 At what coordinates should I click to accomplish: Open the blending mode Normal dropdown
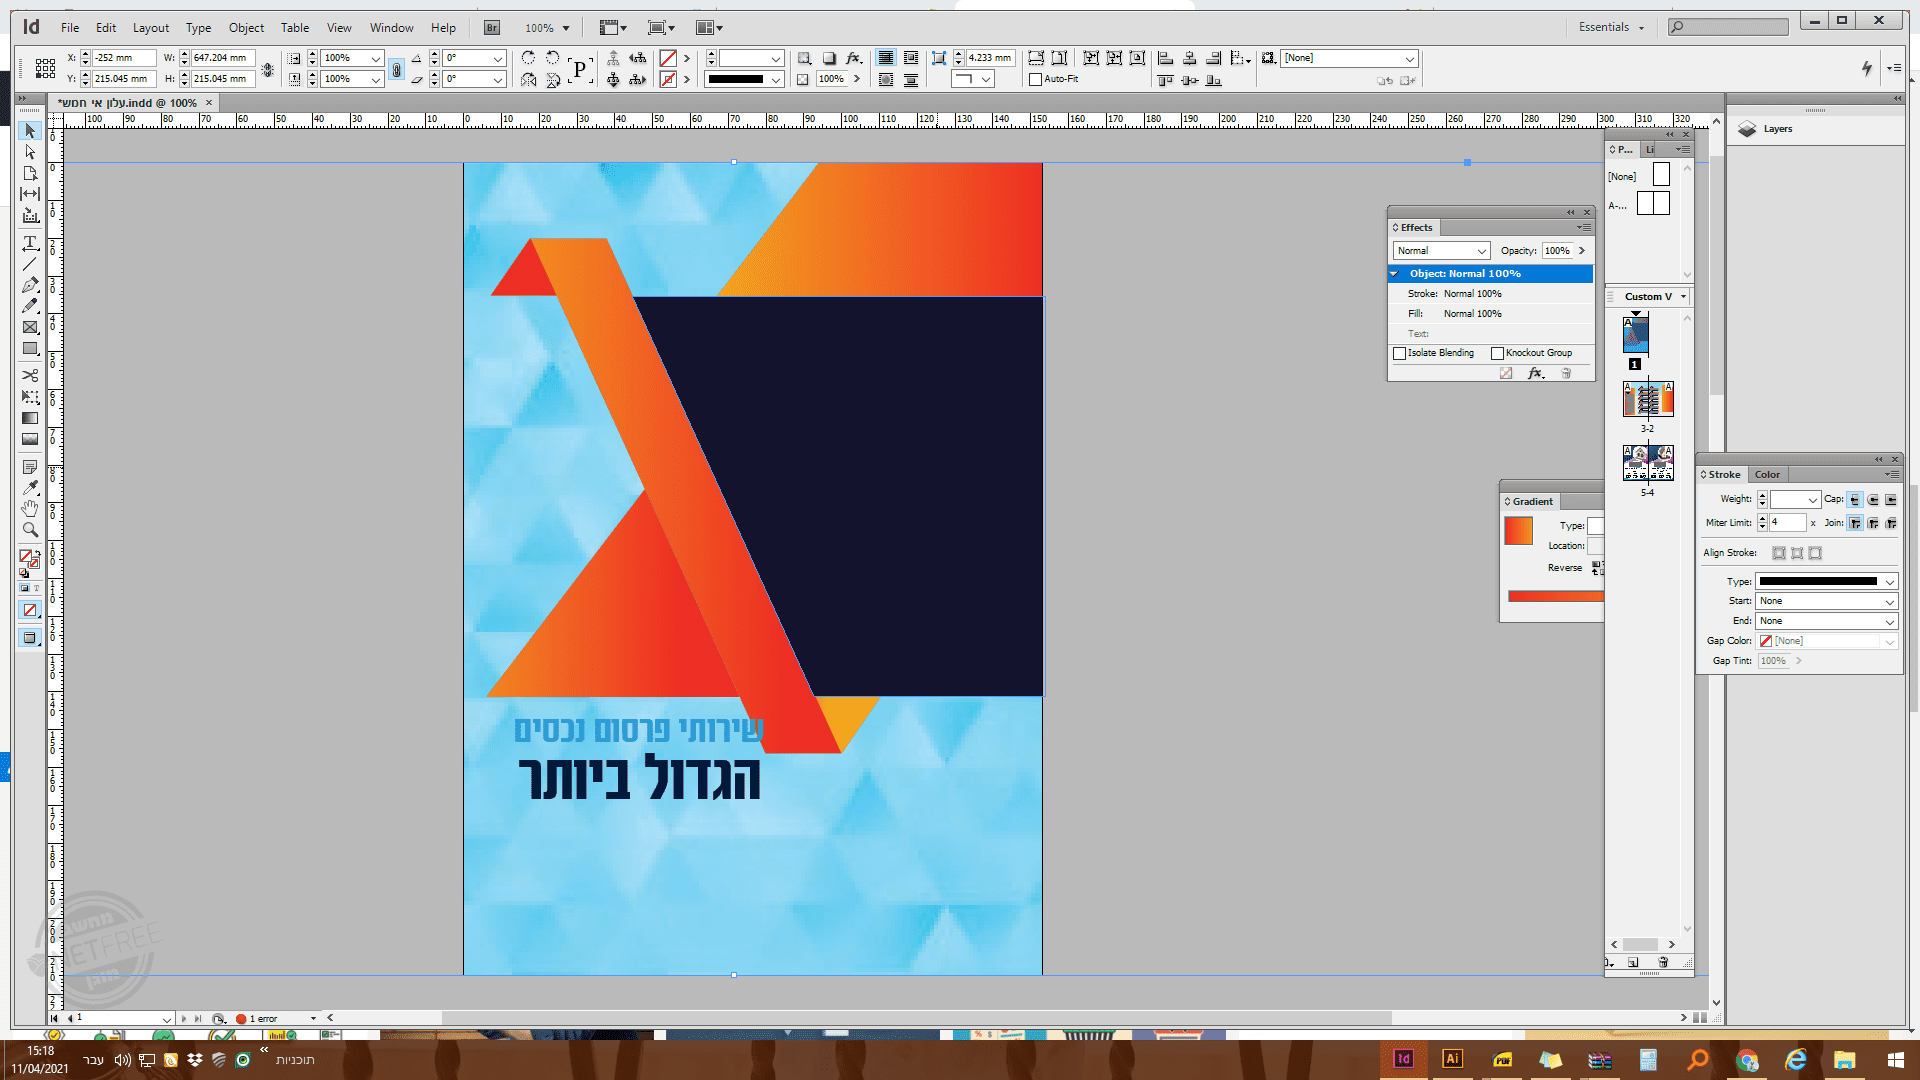(x=1441, y=251)
